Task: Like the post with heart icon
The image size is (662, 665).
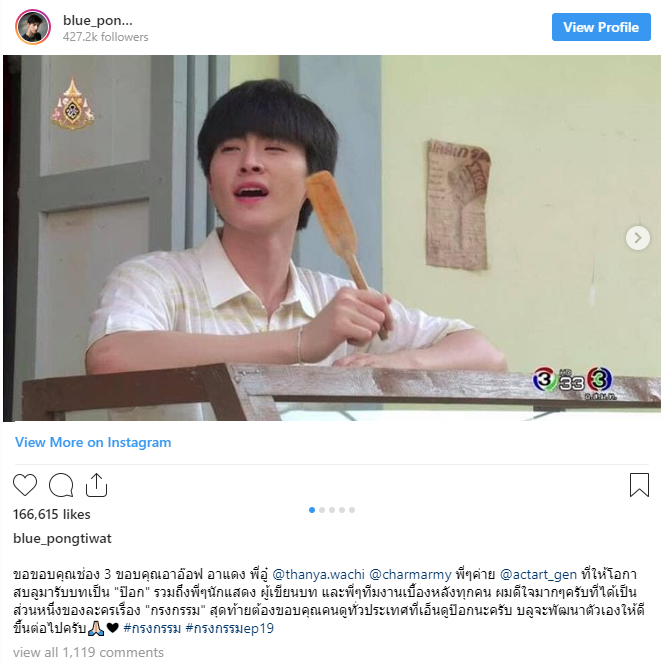Action: point(25,485)
